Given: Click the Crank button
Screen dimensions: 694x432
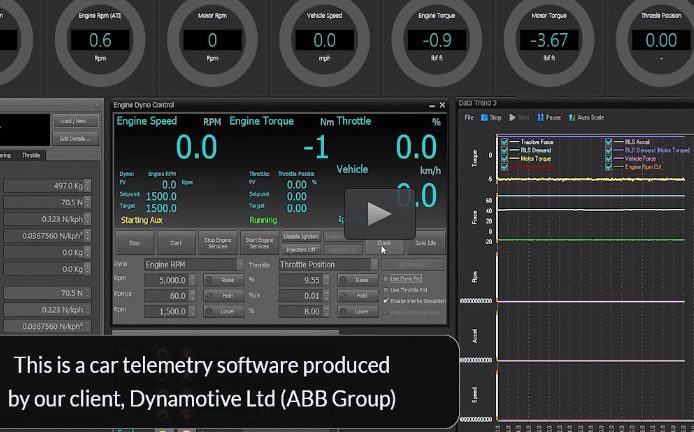Looking at the screenshot, I should [x=384, y=243].
